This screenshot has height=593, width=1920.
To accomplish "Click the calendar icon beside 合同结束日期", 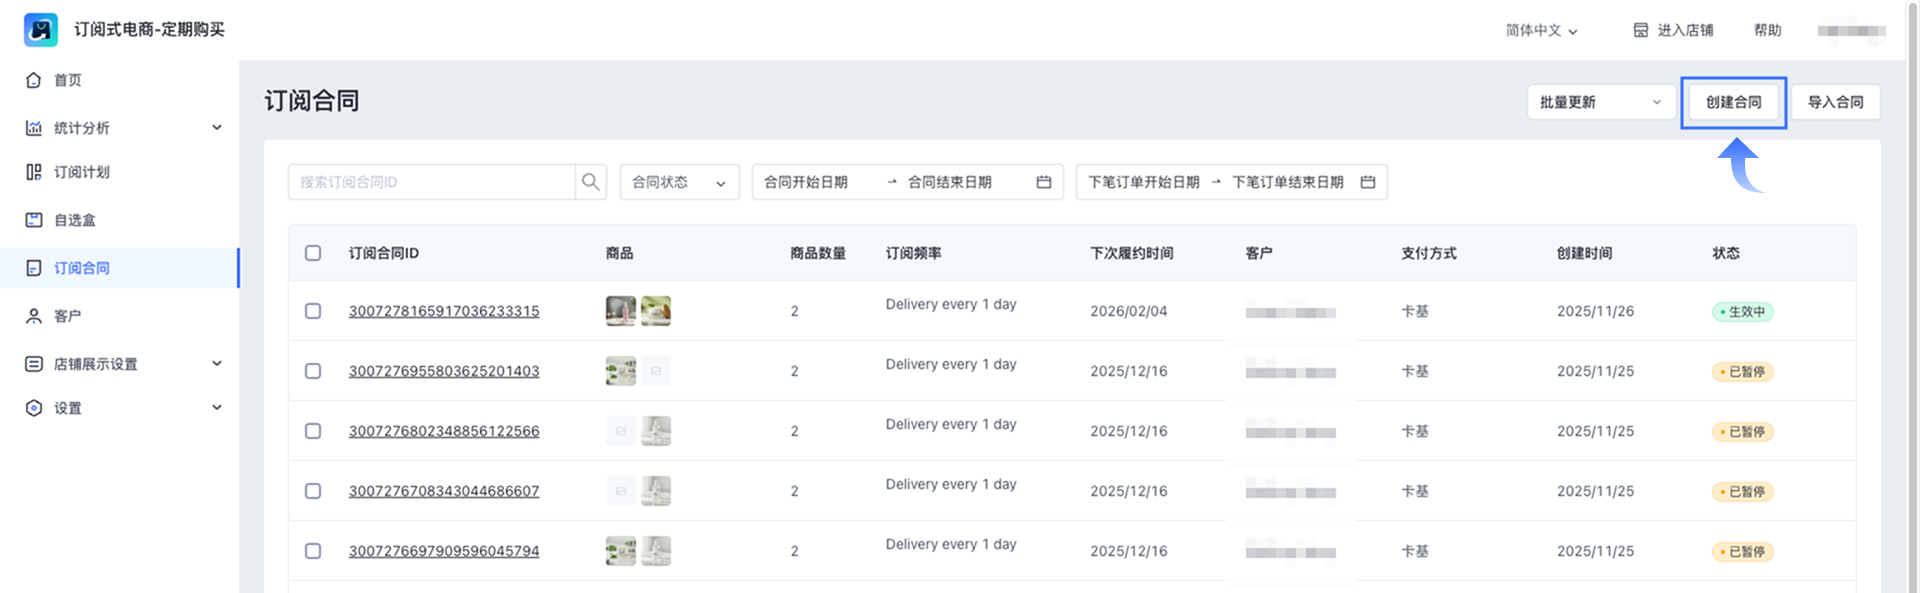I will [x=1043, y=182].
